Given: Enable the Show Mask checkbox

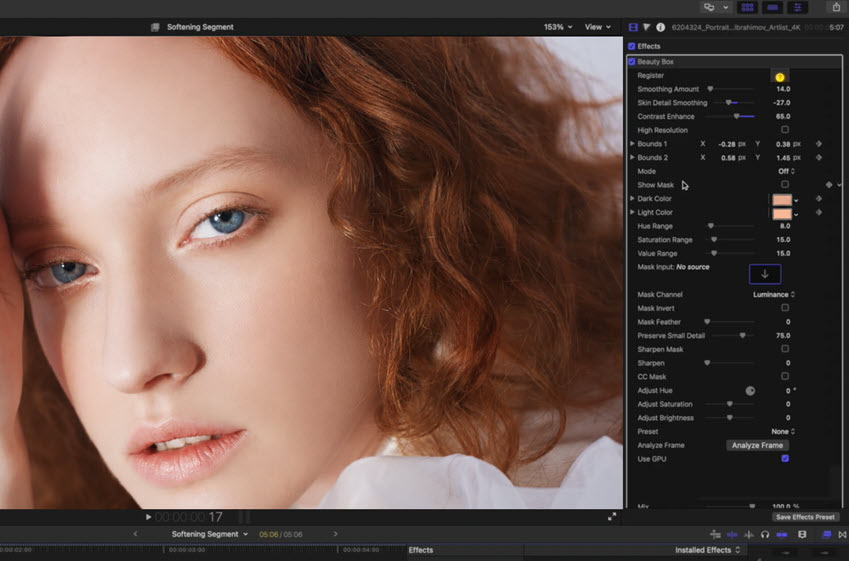Looking at the screenshot, I should (785, 185).
